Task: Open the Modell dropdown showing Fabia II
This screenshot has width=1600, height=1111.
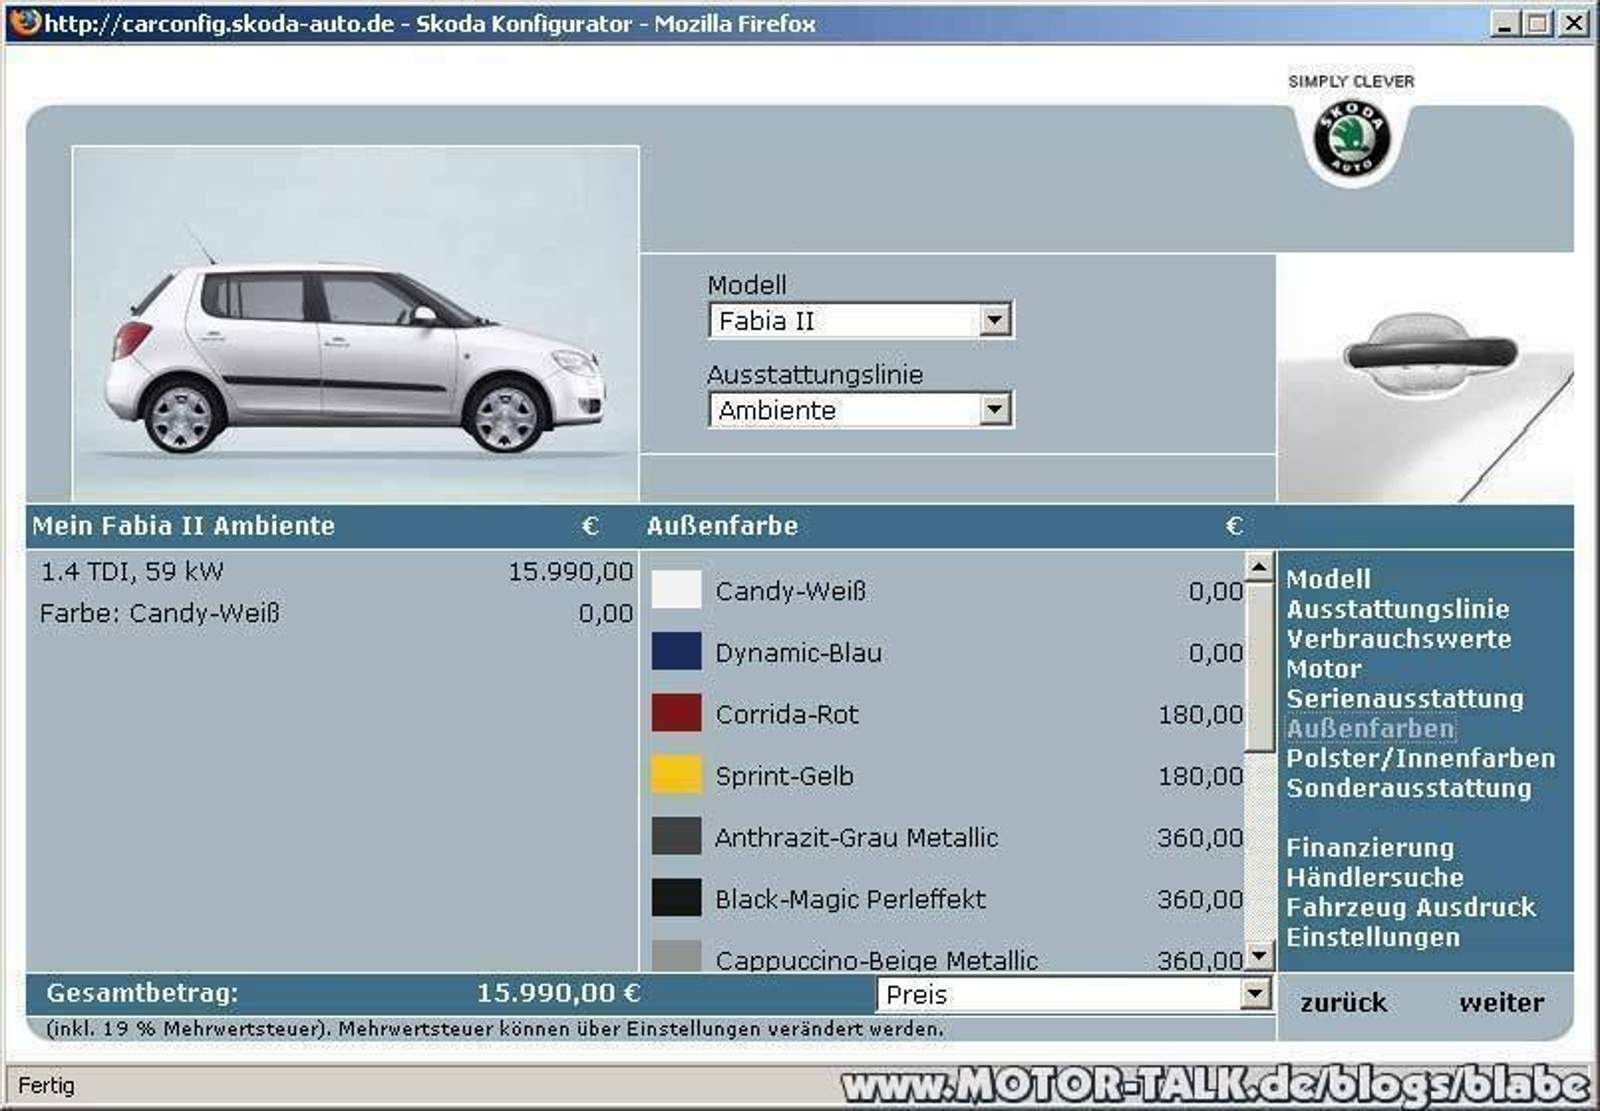Action: 861,320
